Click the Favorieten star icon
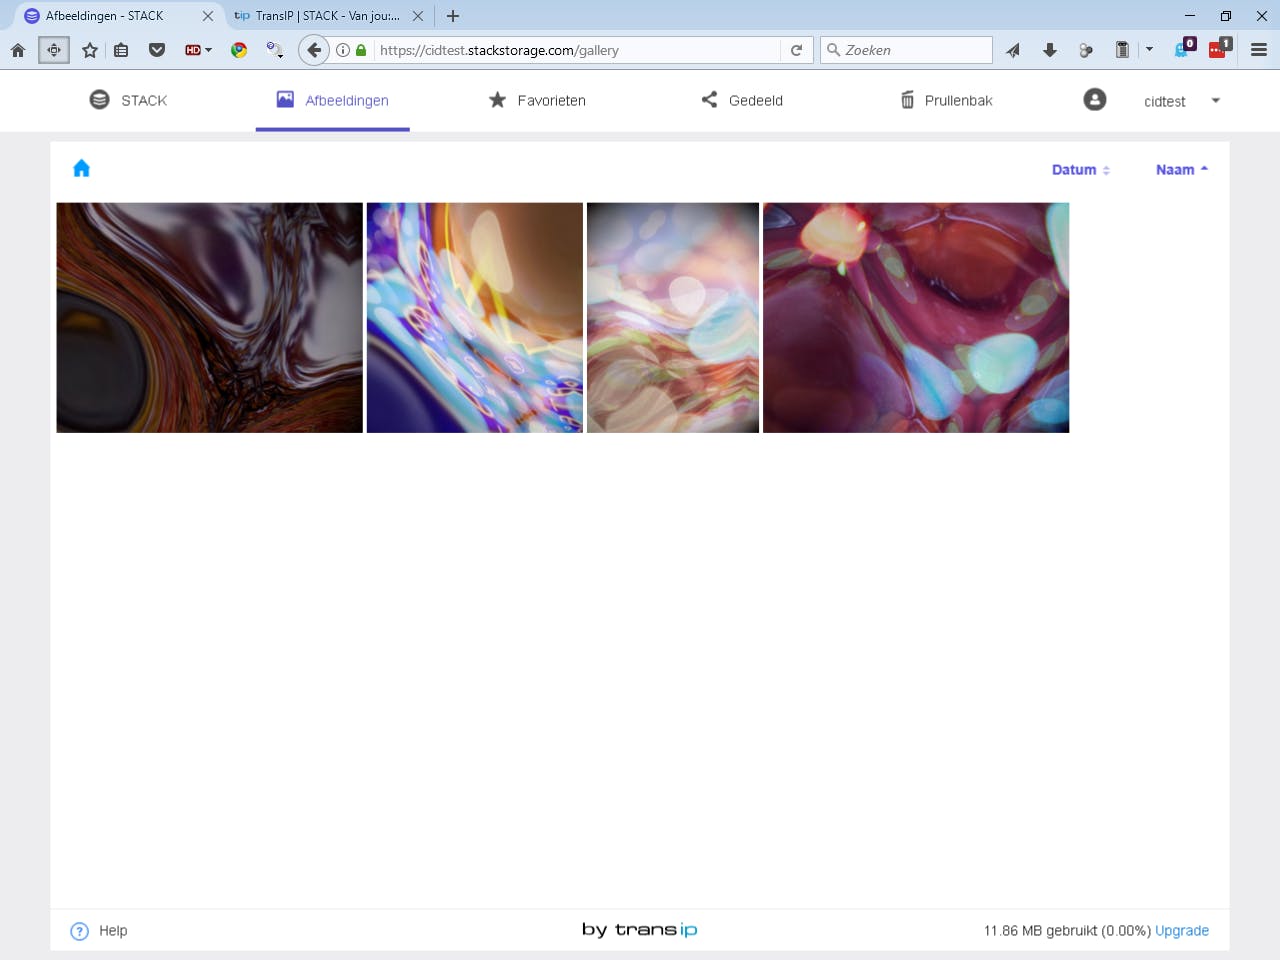Screen dimensions: 1280x960 pos(497,100)
